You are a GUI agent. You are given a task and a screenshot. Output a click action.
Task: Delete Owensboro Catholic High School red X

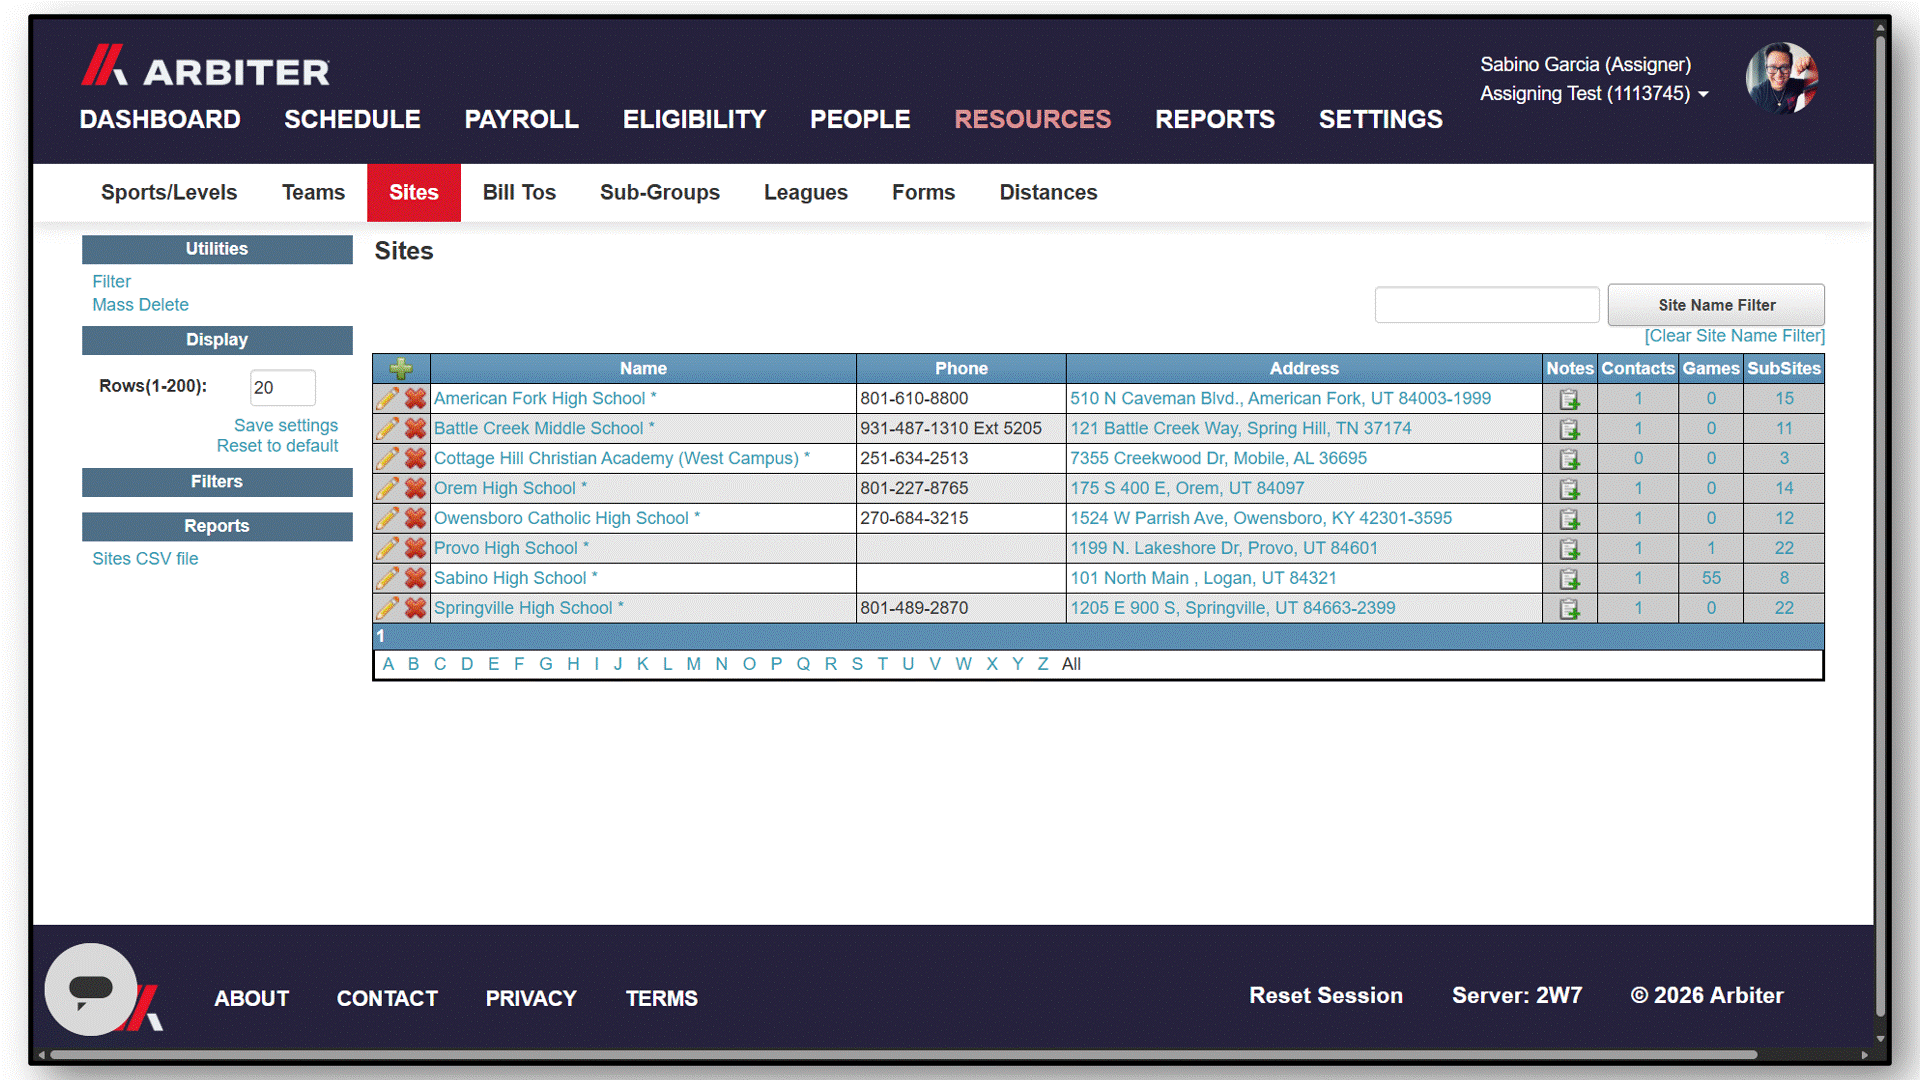tap(416, 518)
